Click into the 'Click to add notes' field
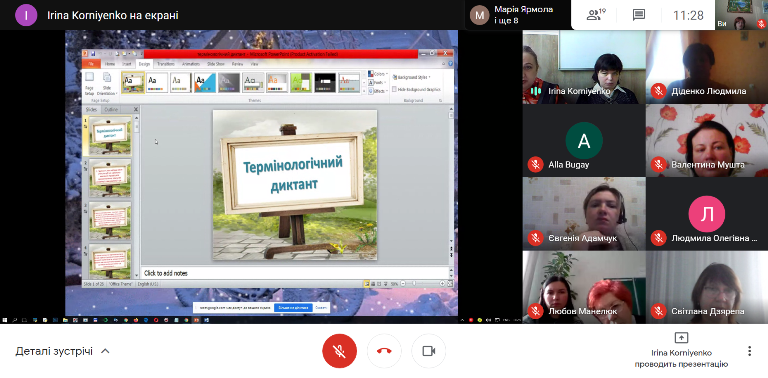The height and width of the screenshot is (378, 768). (295, 273)
